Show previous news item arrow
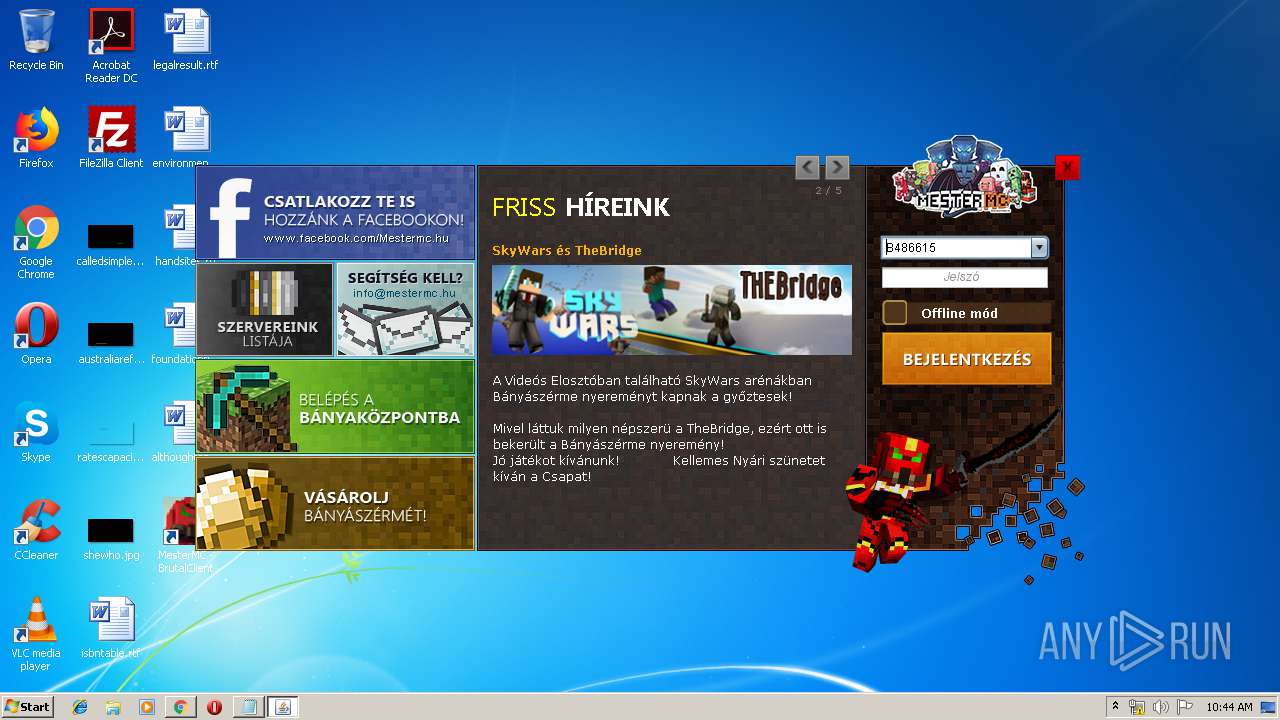1280x720 pixels. click(807, 167)
